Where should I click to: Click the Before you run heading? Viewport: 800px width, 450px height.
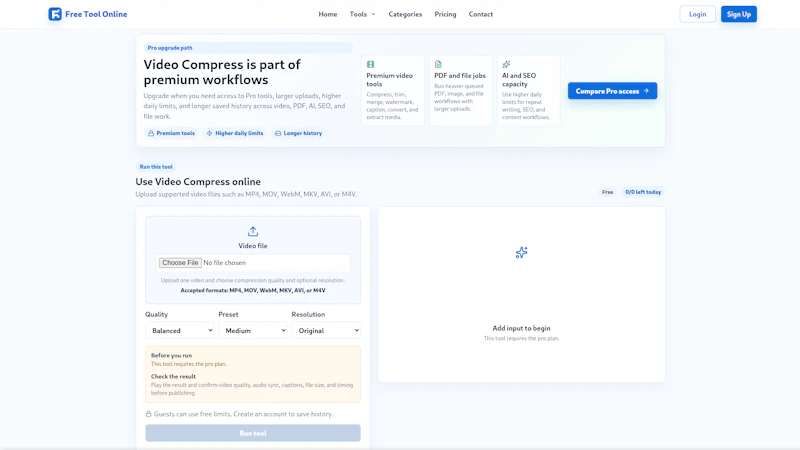click(171, 356)
